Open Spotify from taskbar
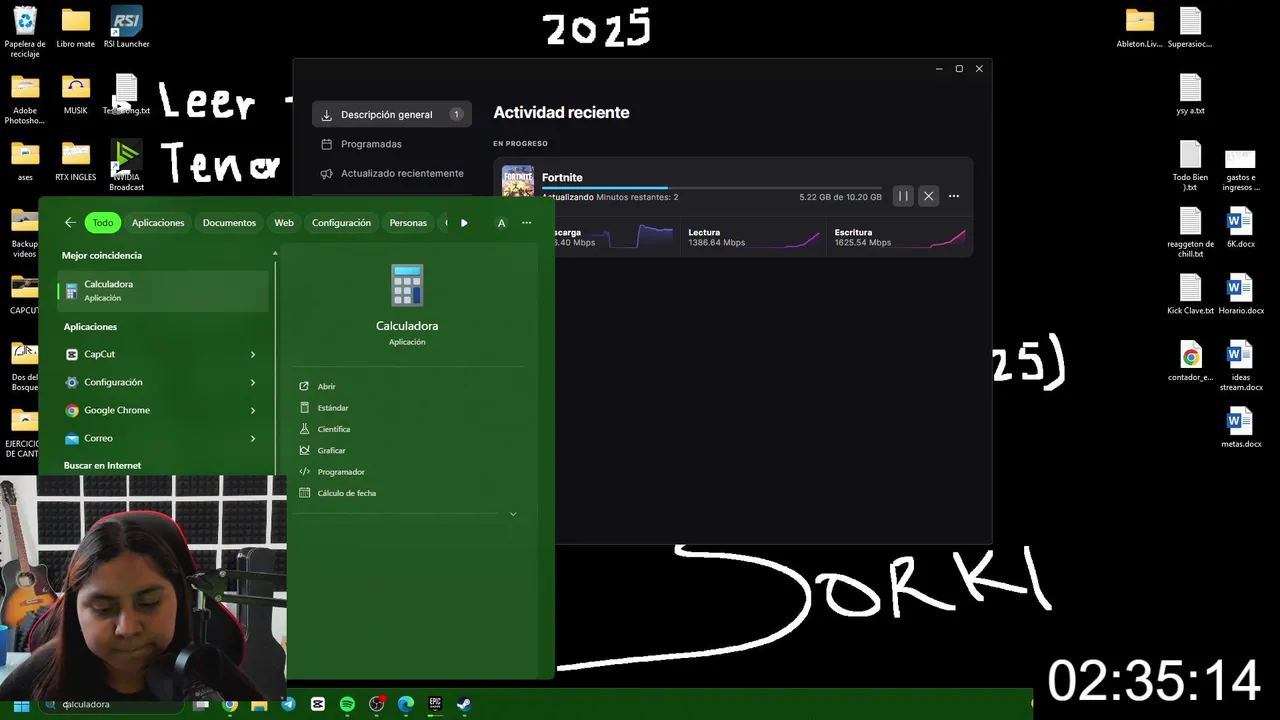 coord(347,705)
